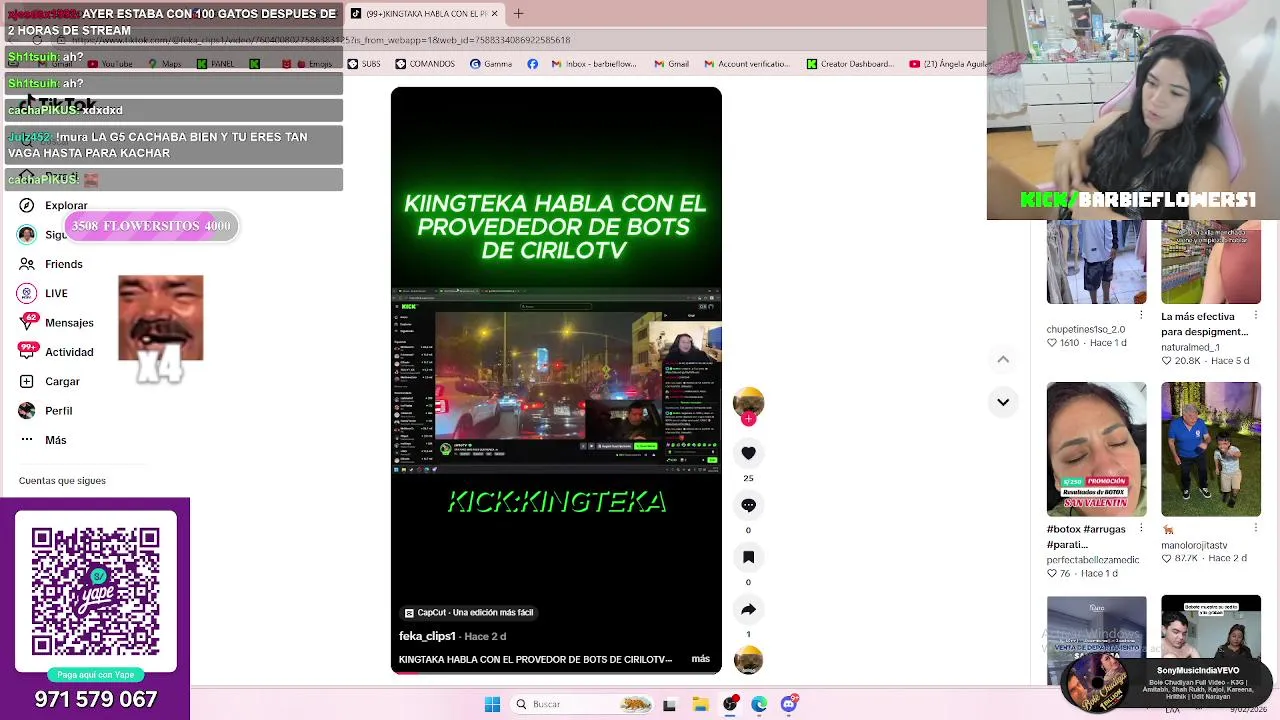Open Microsoft Edge from the taskbar

[759, 704]
